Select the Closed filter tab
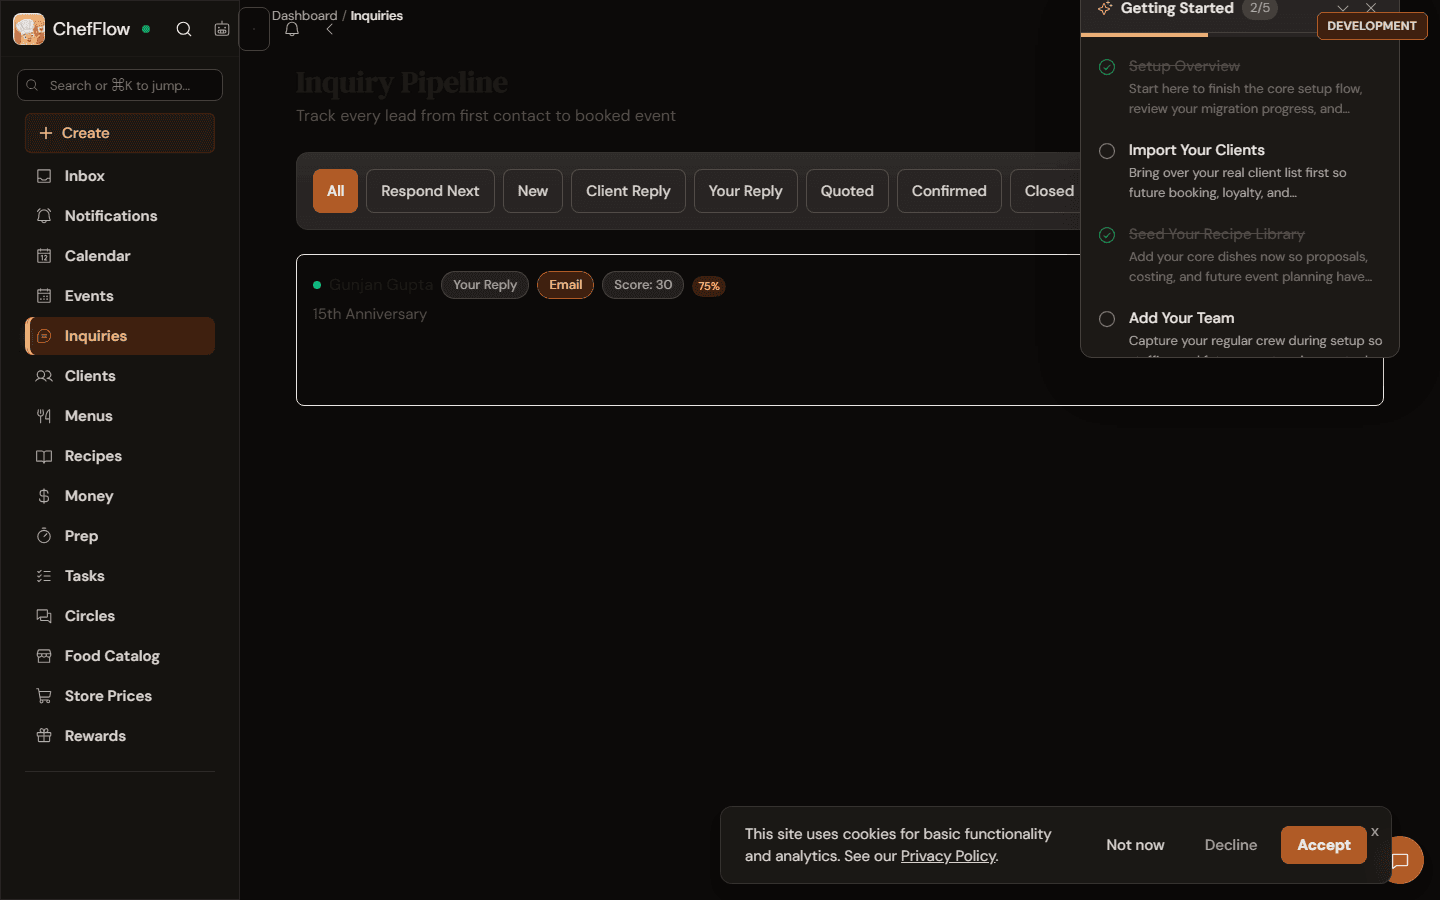This screenshot has width=1440, height=900. coord(1046,191)
